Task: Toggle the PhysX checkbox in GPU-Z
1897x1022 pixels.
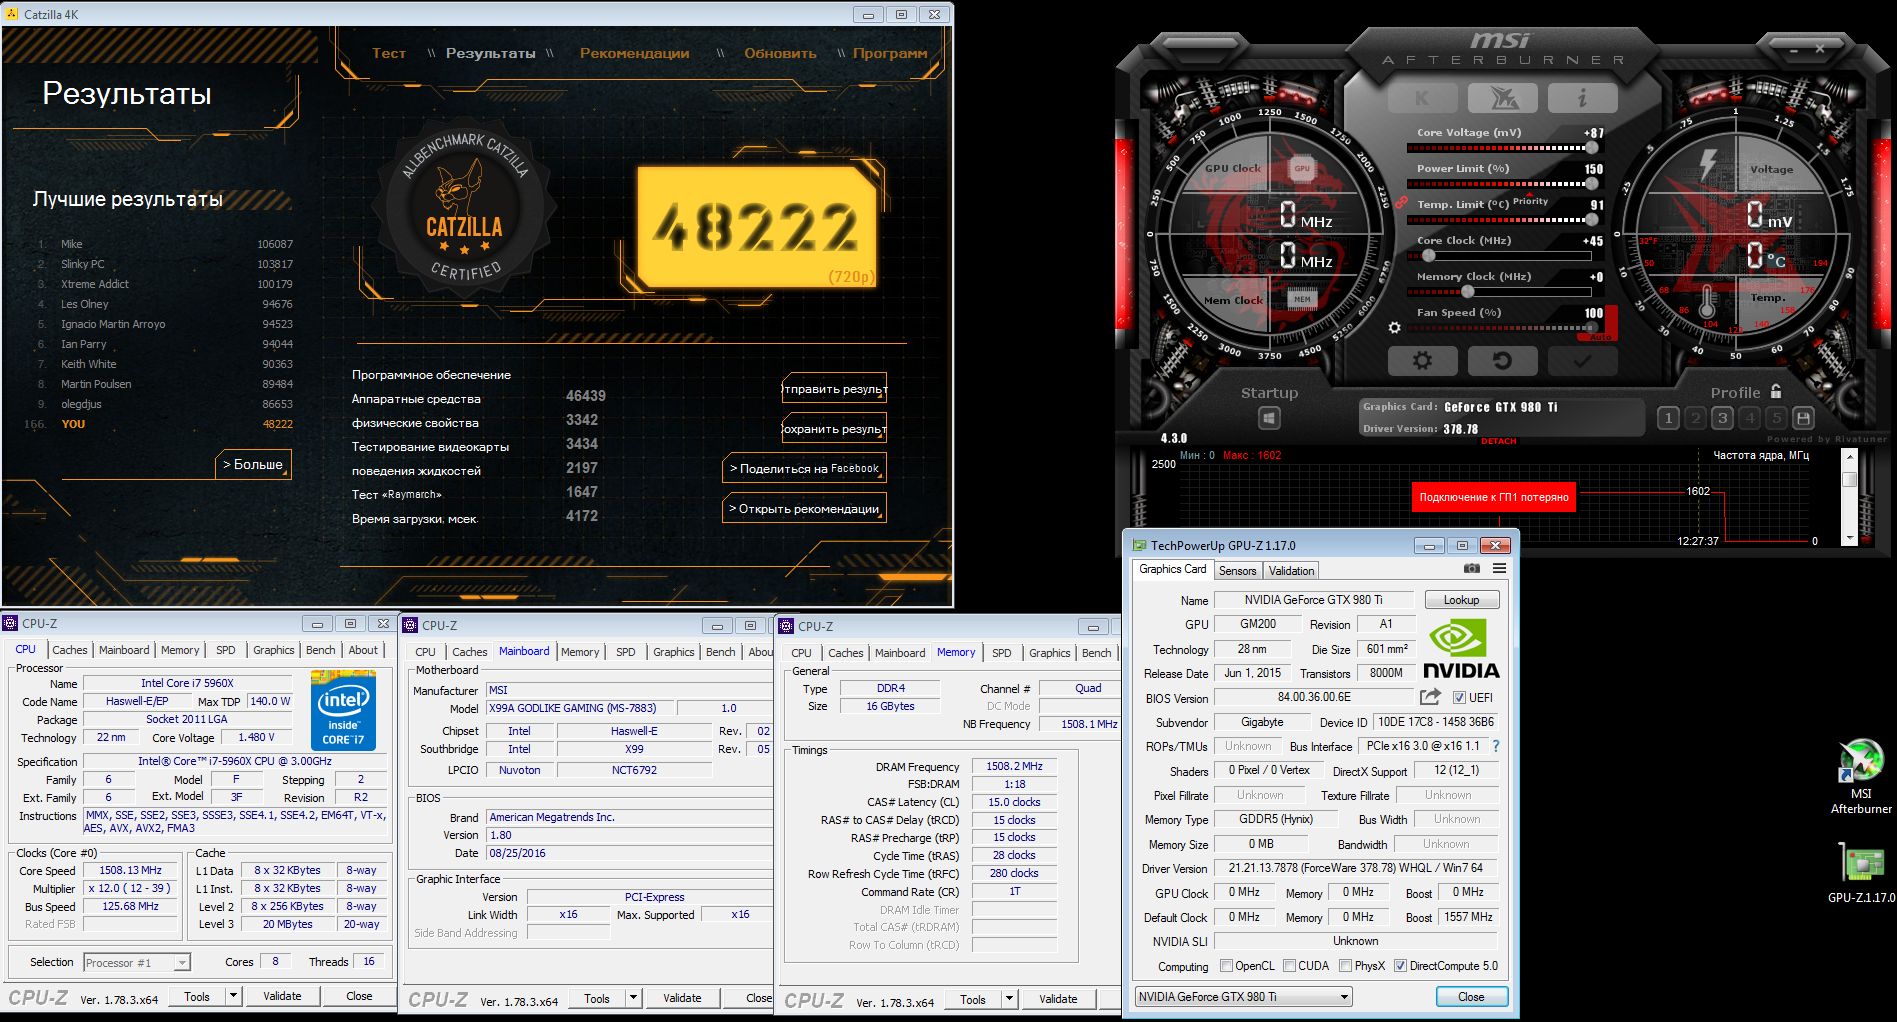Action: (x=1345, y=966)
